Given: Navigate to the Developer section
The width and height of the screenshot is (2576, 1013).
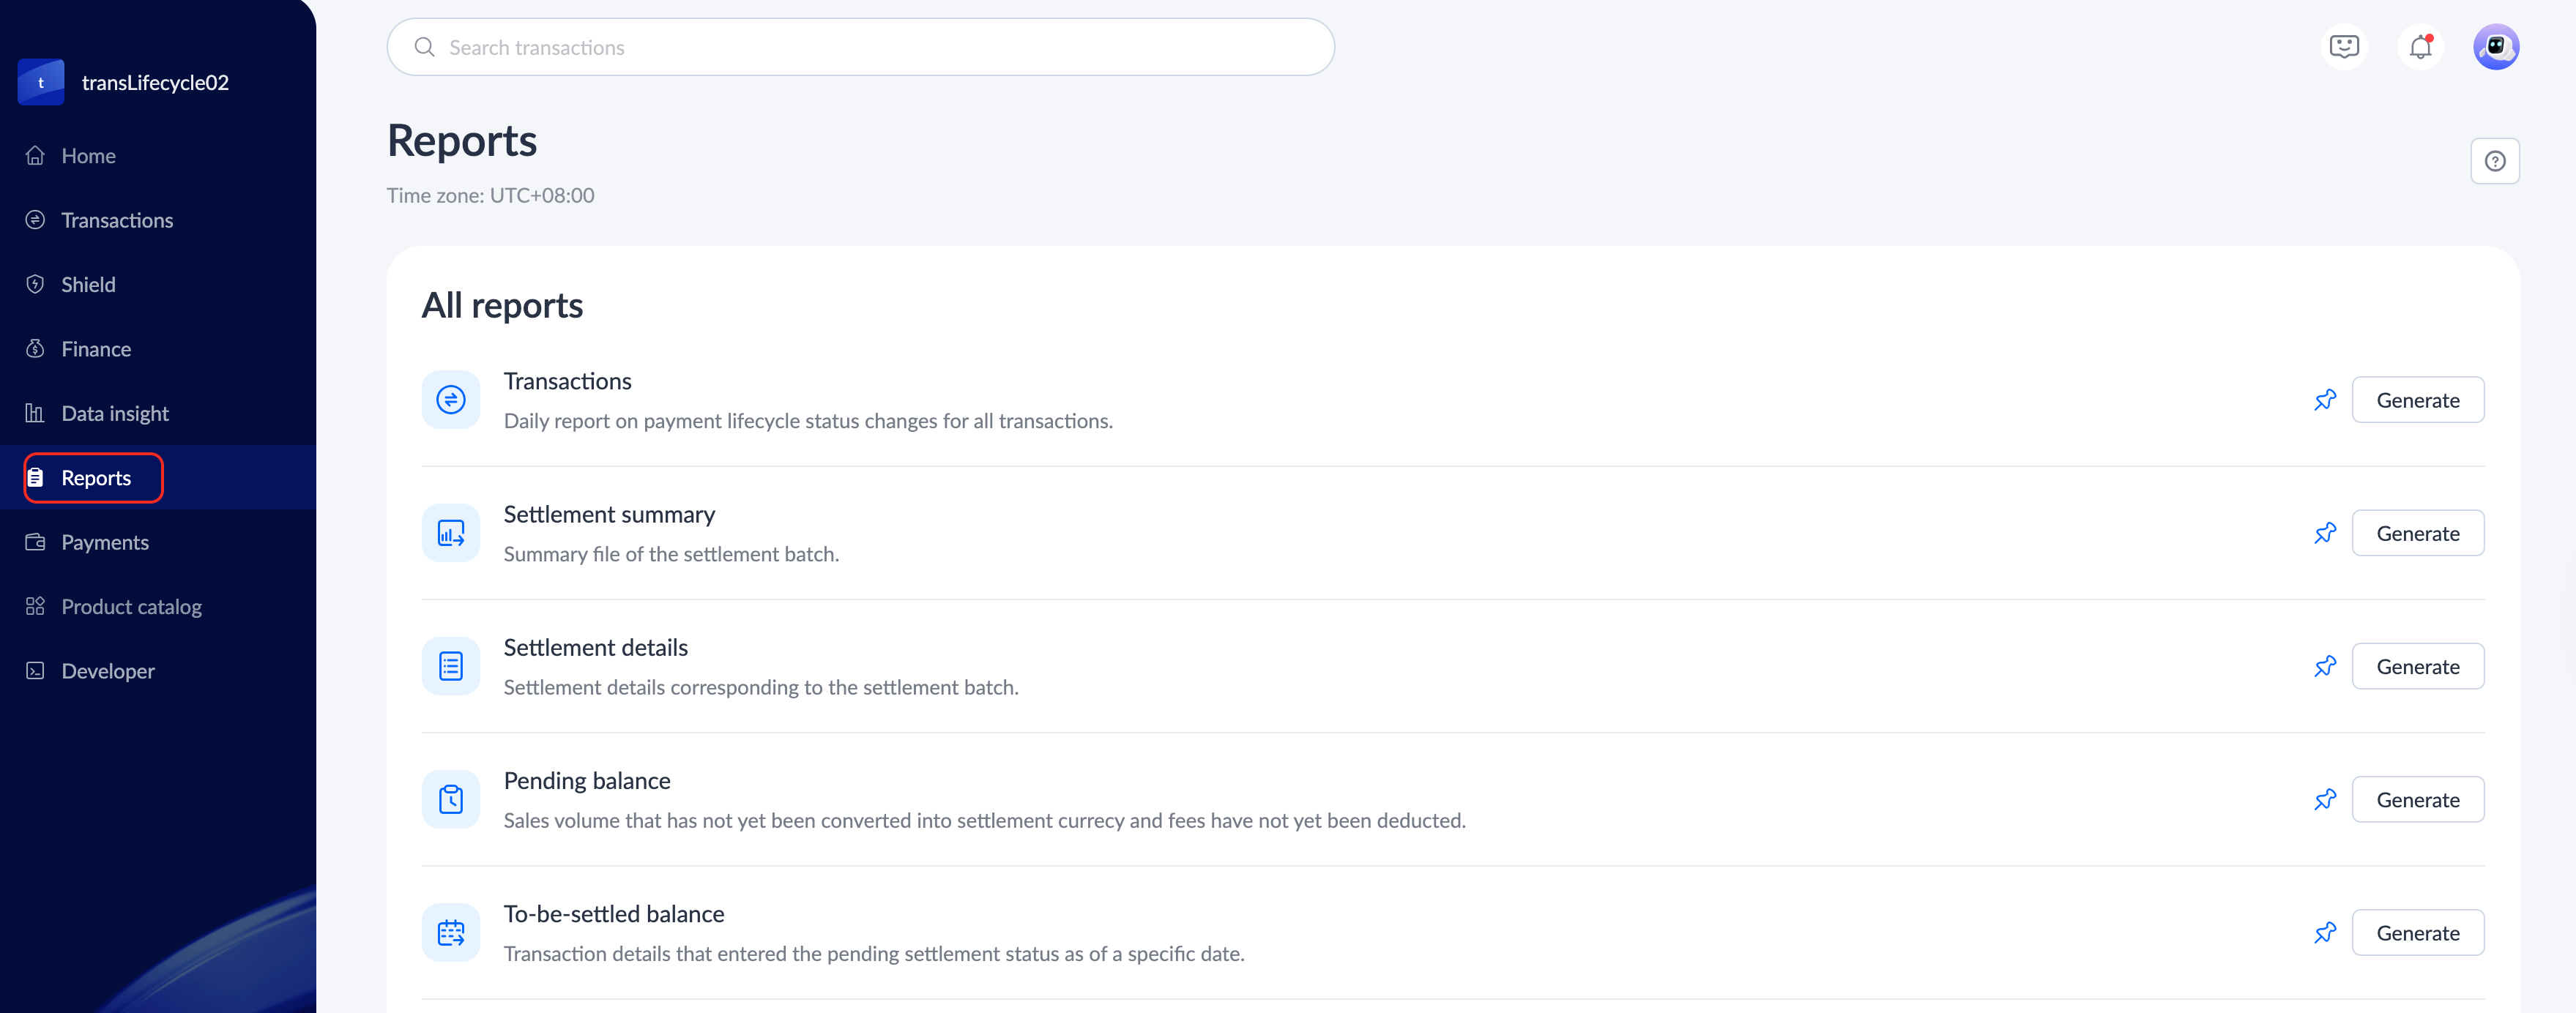Looking at the screenshot, I should pos(107,671).
